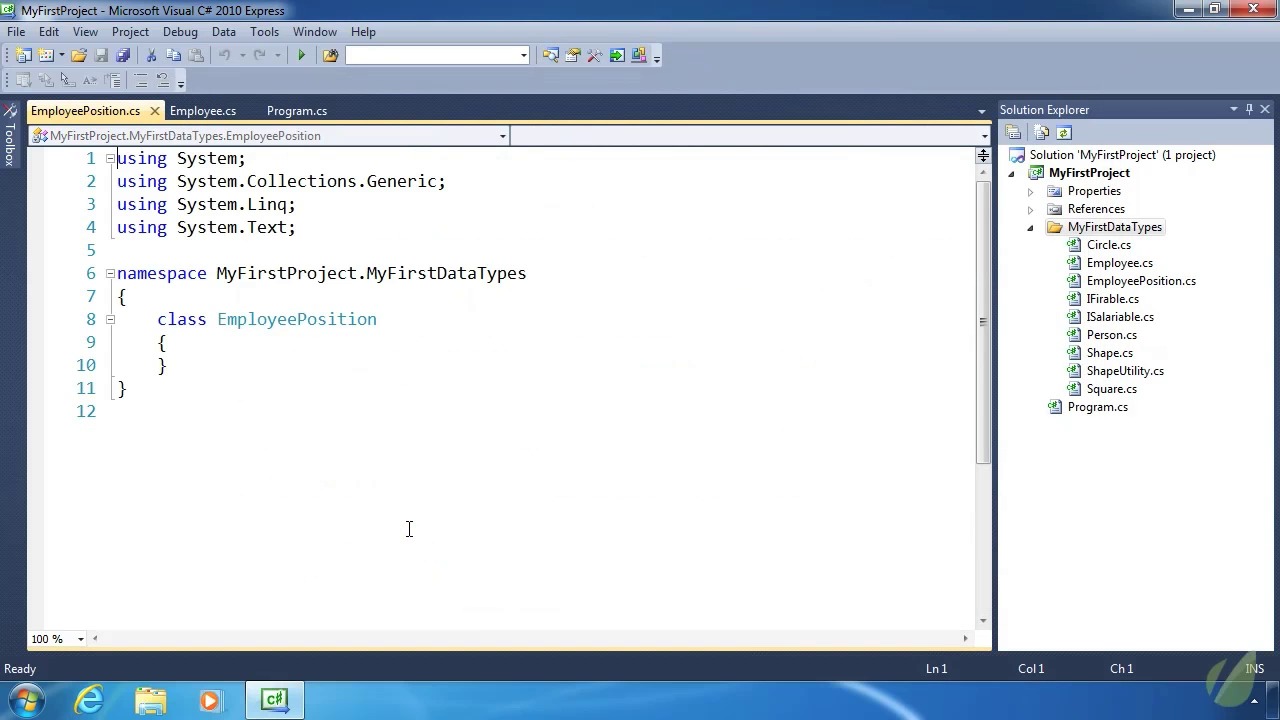
Task: Click the uncomment selected lines icon
Action: point(163,81)
